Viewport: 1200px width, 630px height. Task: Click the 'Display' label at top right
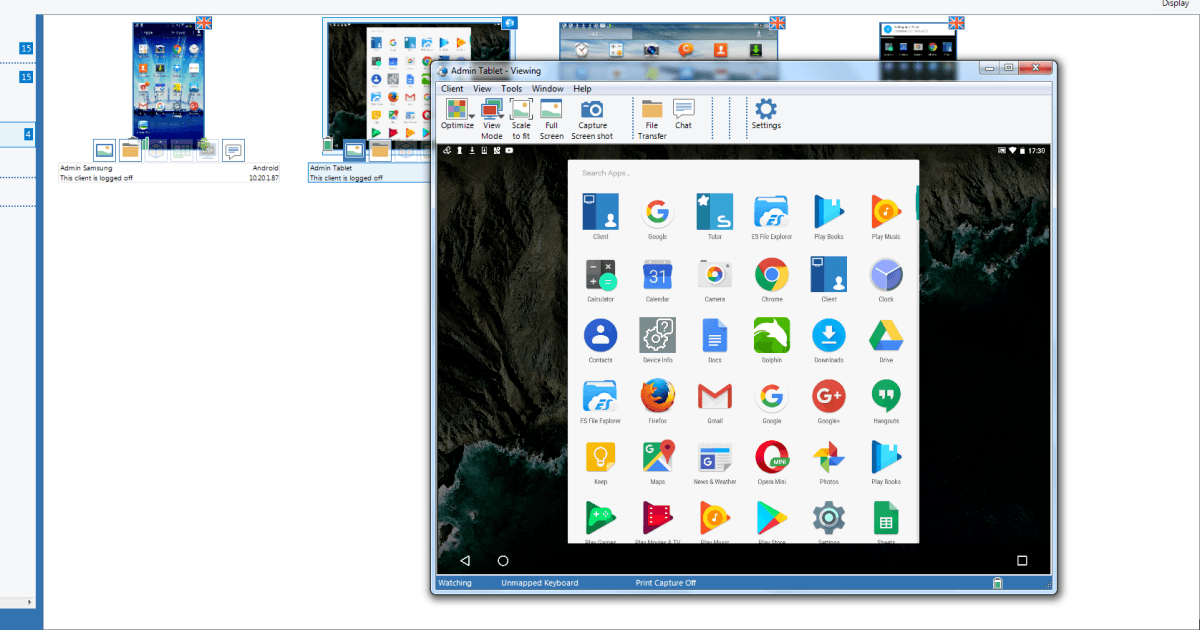[1176, 4]
